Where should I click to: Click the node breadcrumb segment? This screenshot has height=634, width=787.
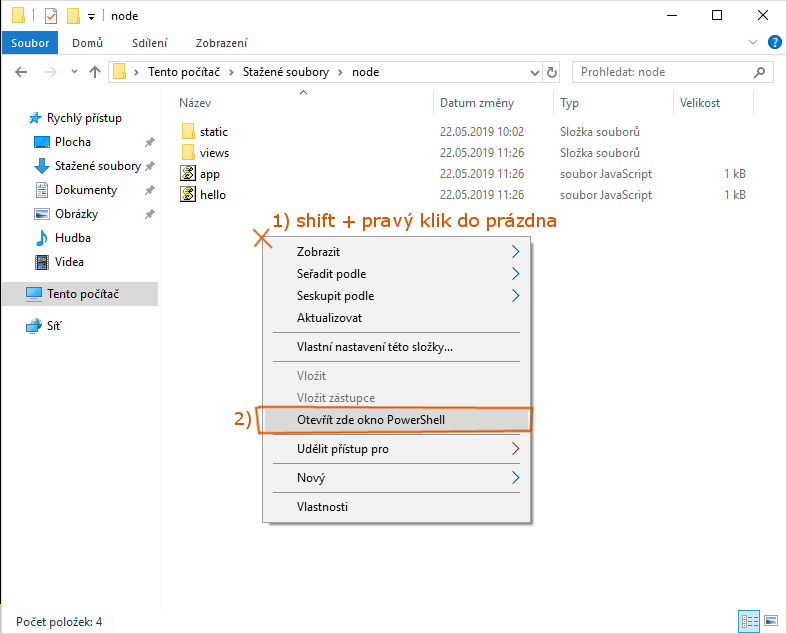click(x=365, y=72)
